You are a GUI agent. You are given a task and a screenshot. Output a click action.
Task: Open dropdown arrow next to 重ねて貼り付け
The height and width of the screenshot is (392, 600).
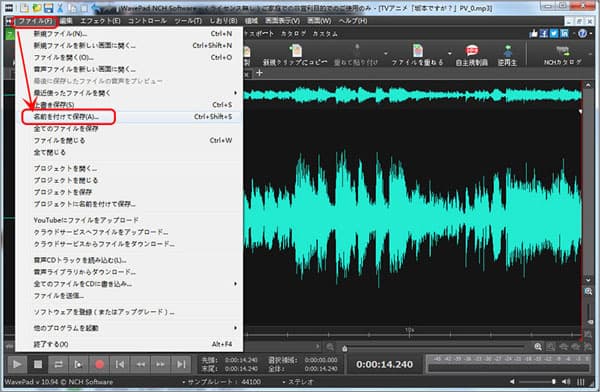tap(386, 54)
